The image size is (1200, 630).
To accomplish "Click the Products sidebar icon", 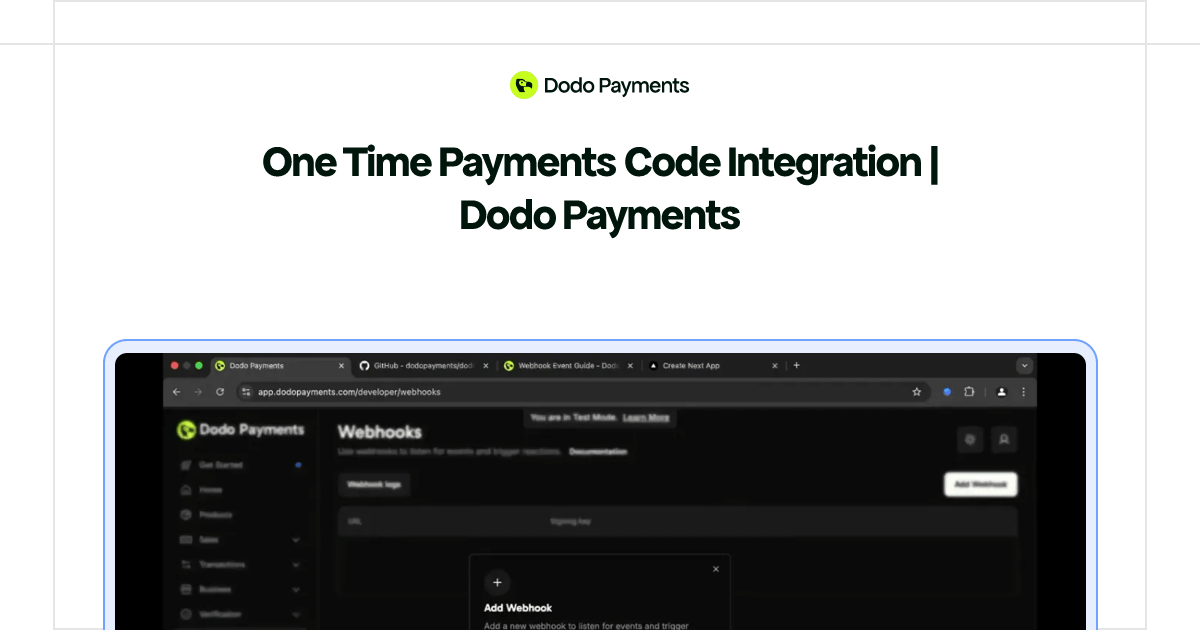I will [x=186, y=515].
